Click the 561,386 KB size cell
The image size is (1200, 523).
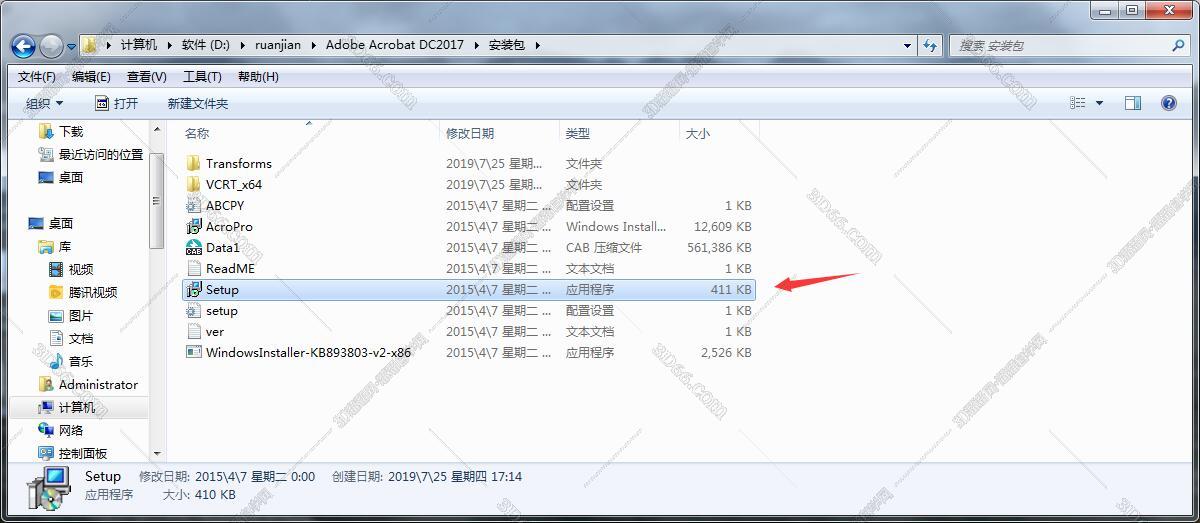click(x=719, y=247)
